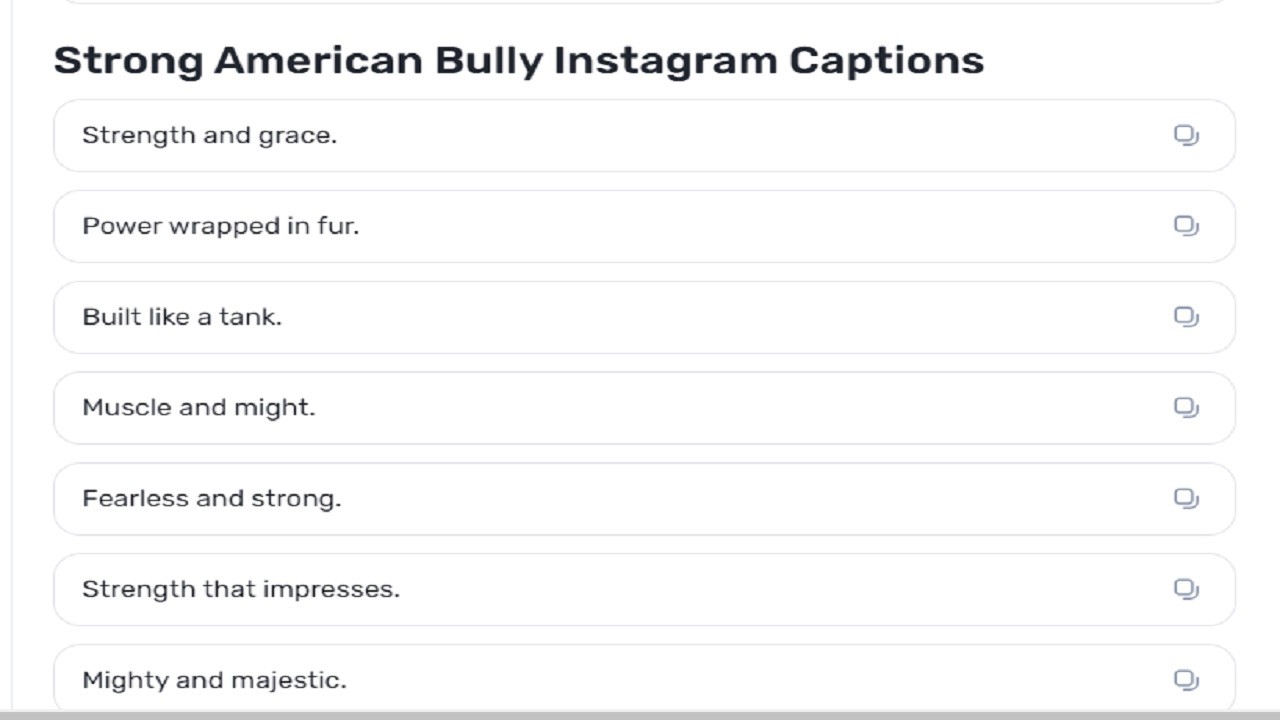The image size is (1280, 720).
Task: Select the "Mighty and majestic." caption text
Action: [214, 680]
